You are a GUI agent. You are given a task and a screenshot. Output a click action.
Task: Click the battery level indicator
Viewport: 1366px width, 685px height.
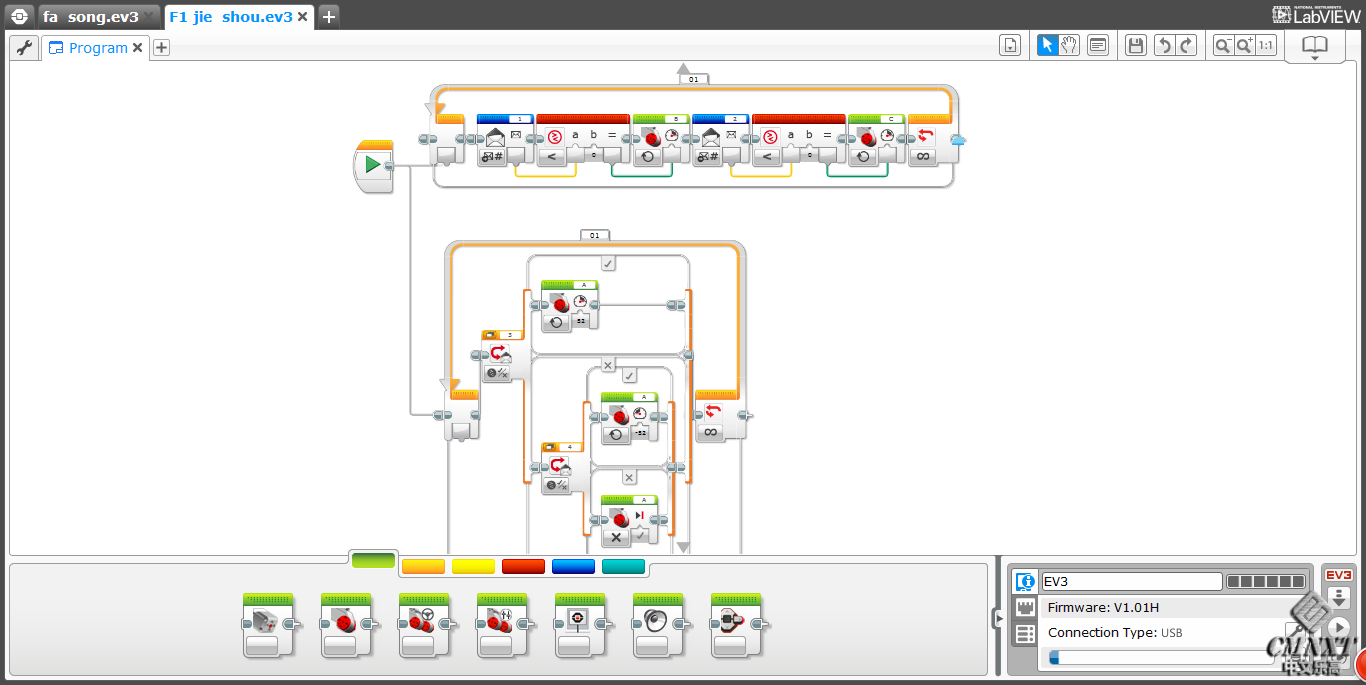(1266, 582)
